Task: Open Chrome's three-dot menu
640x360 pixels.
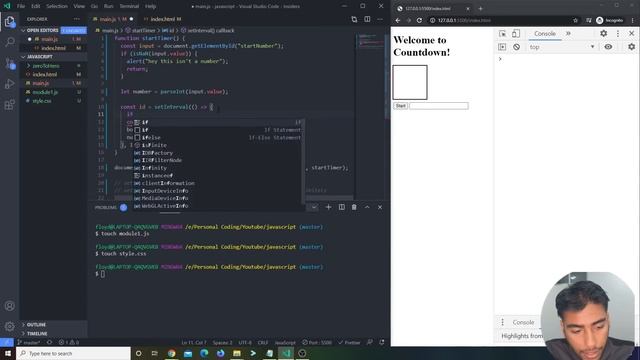Action: tap(633, 20)
